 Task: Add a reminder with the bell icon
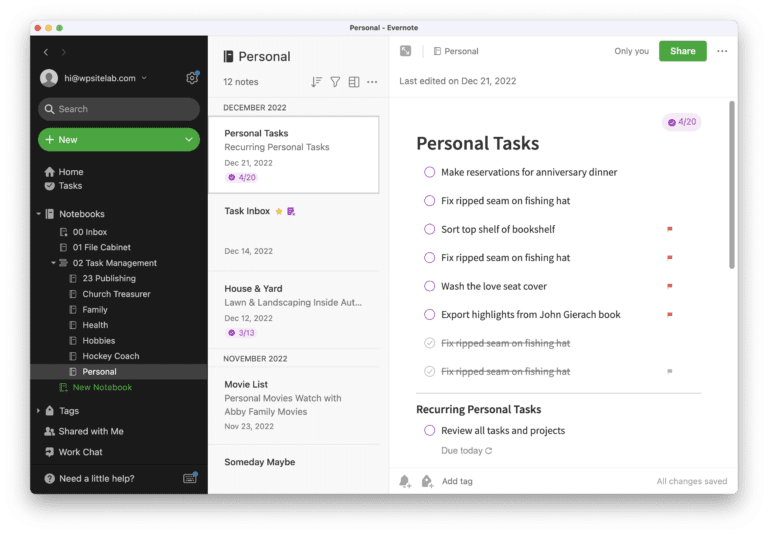pos(405,481)
